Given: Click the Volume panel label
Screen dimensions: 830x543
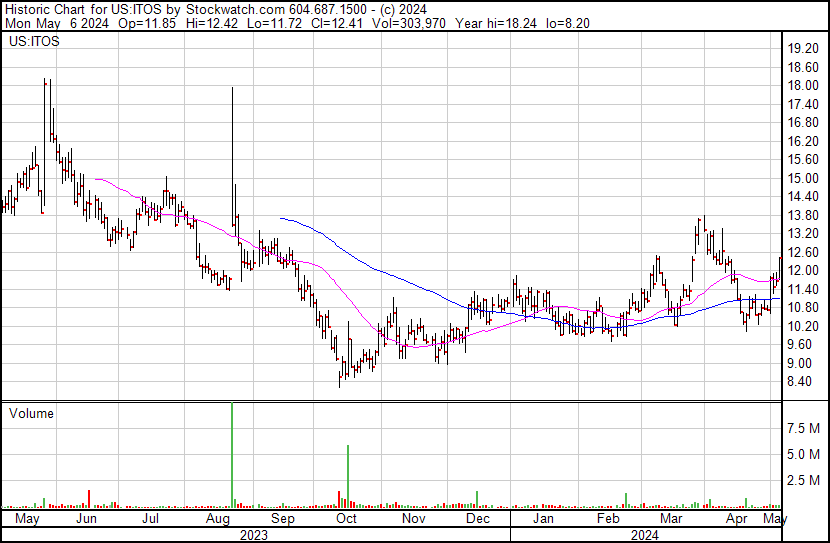Looking at the screenshot, I should click(x=30, y=413).
